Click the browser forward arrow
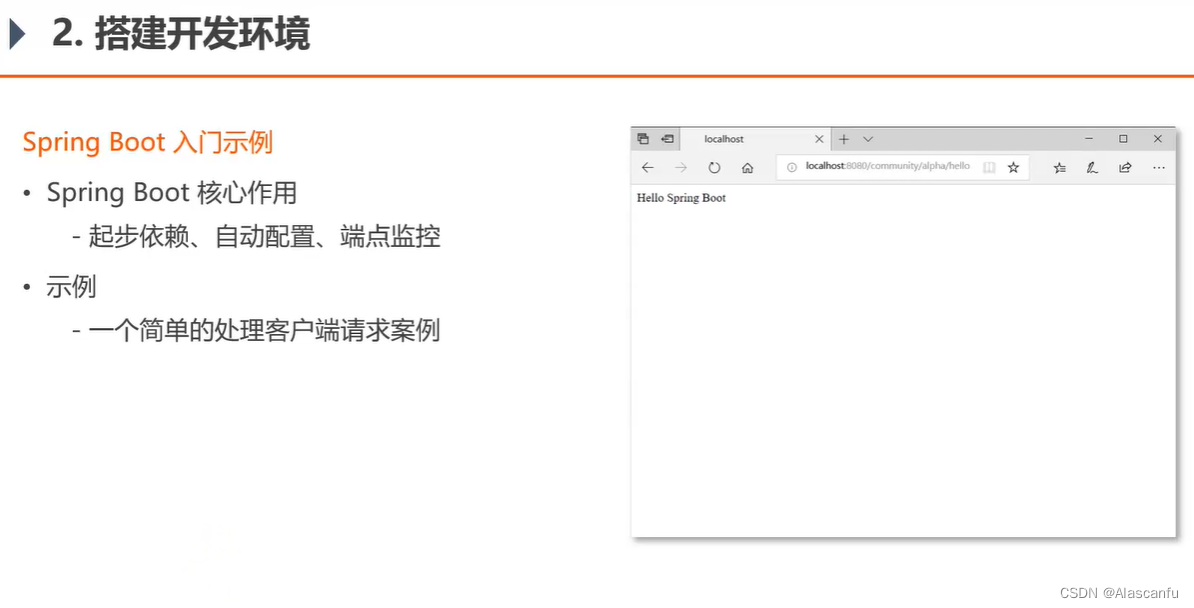The width and height of the screenshot is (1194, 608). coord(681,168)
